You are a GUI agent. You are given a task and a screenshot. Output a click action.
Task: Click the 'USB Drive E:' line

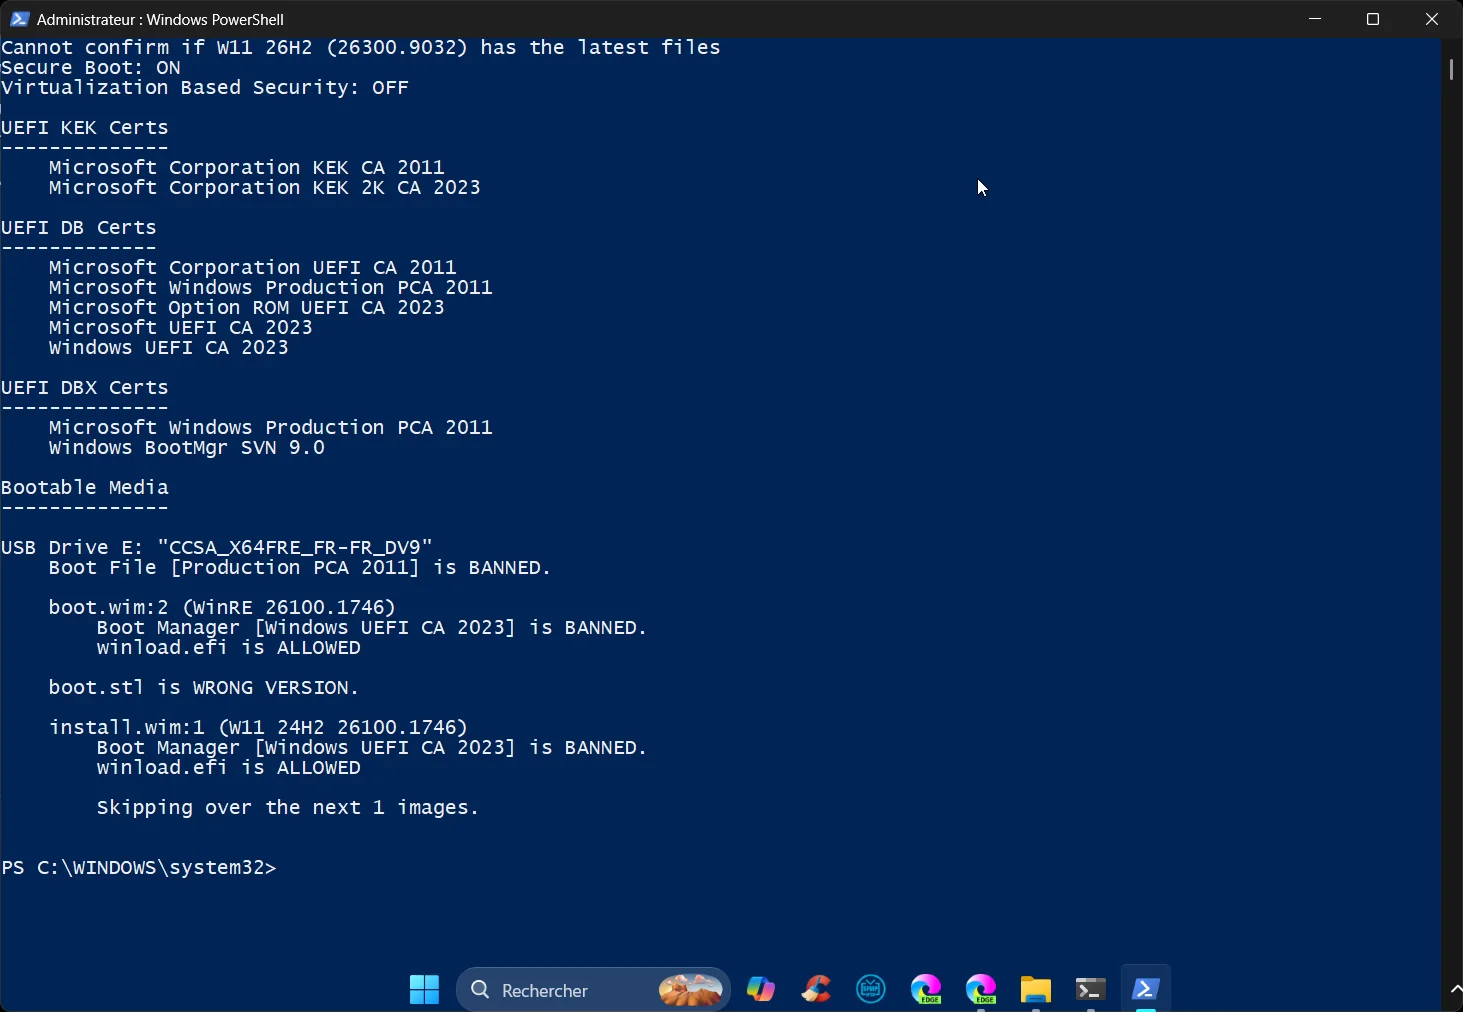pyautogui.click(x=217, y=548)
